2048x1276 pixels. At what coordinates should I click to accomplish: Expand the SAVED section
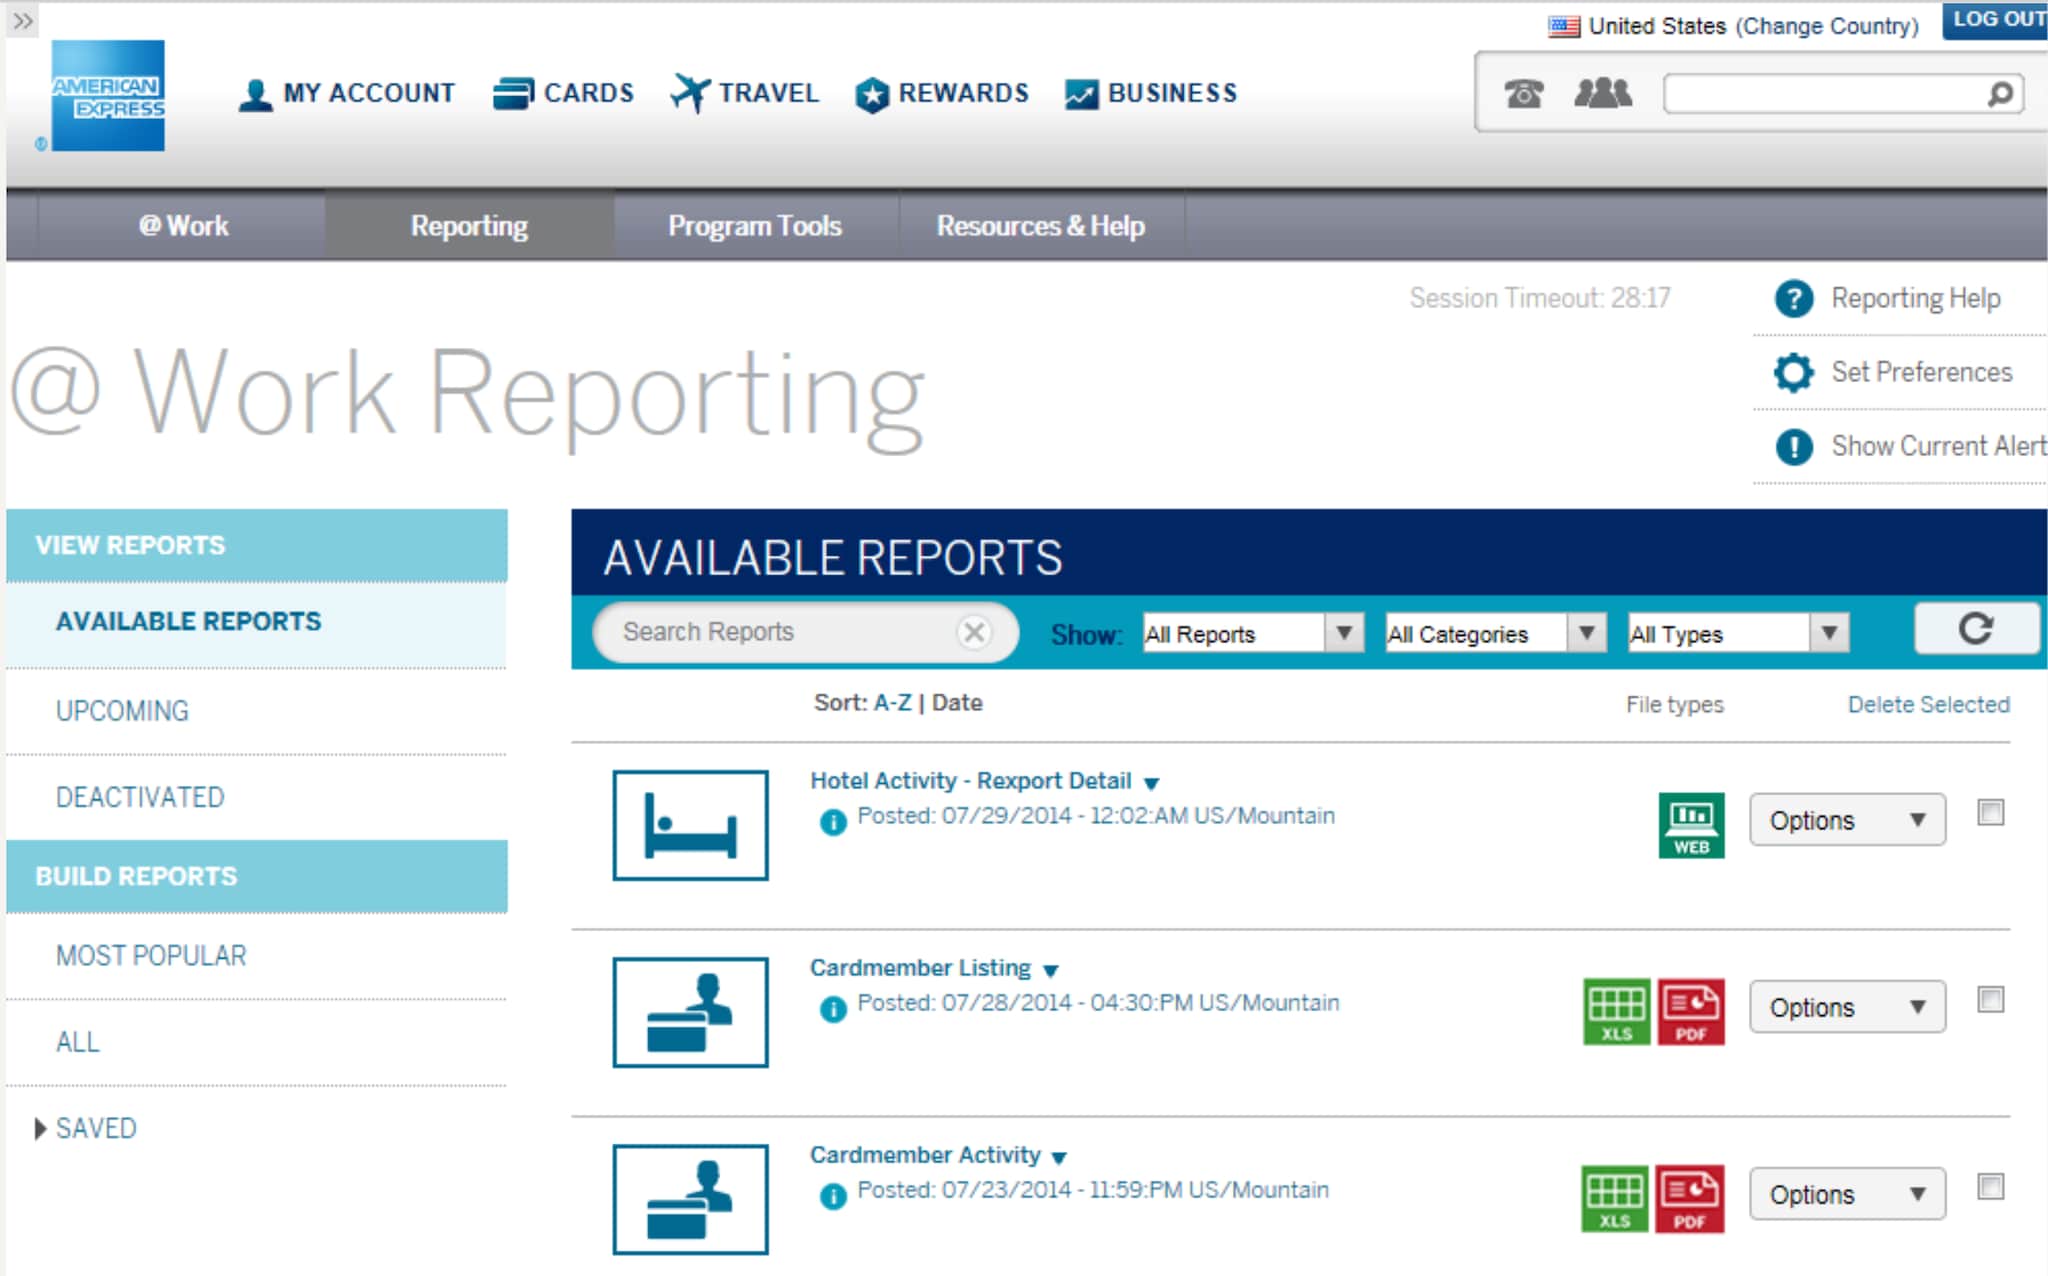[95, 1128]
